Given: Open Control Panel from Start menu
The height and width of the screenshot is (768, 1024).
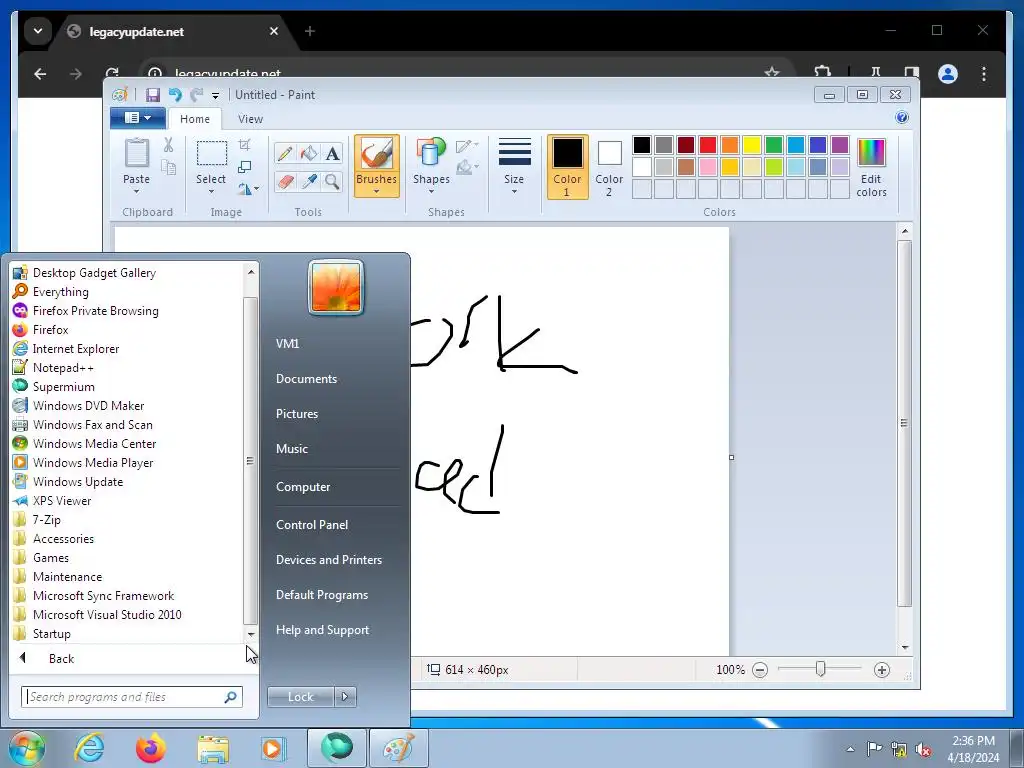Looking at the screenshot, I should coord(312,525).
